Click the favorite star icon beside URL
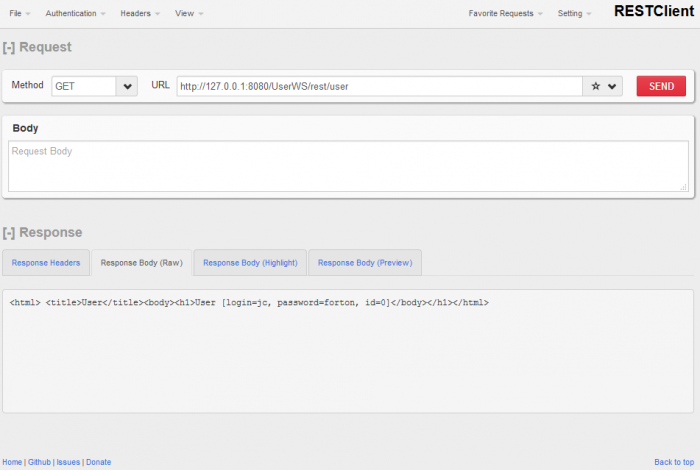This screenshot has height=470, width=700. click(596, 87)
